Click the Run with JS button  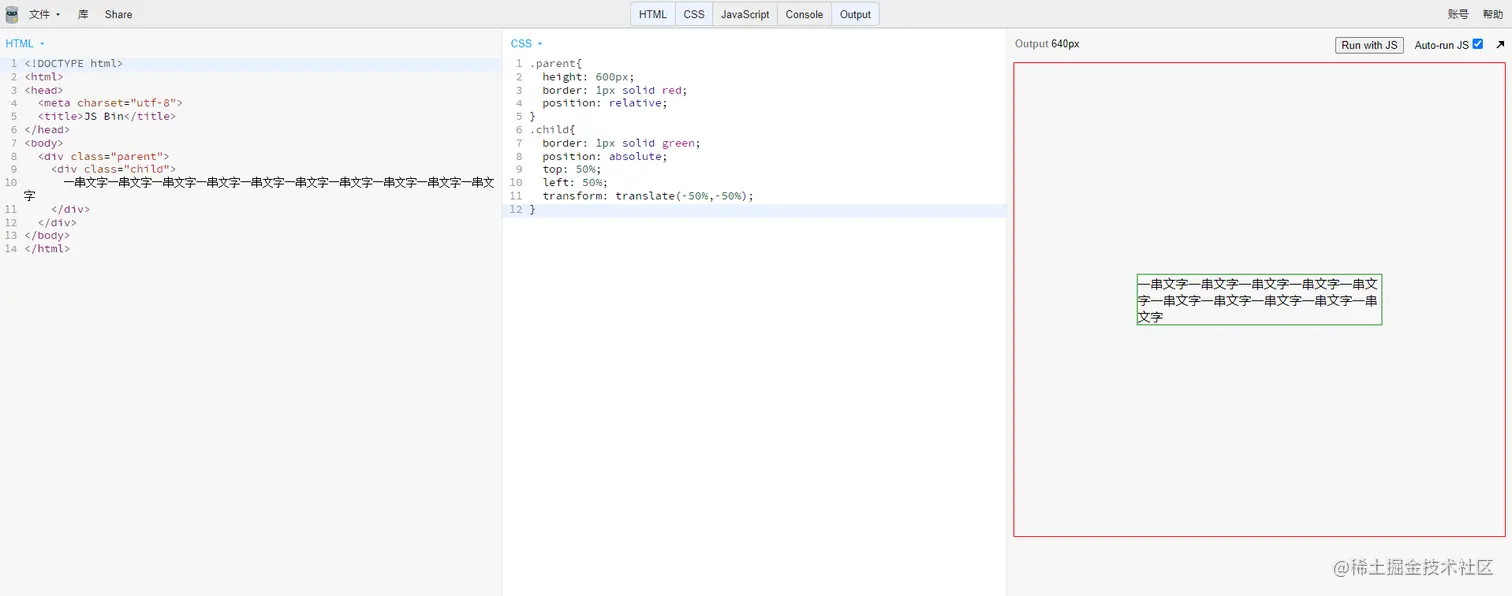pyautogui.click(x=1369, y=45)
